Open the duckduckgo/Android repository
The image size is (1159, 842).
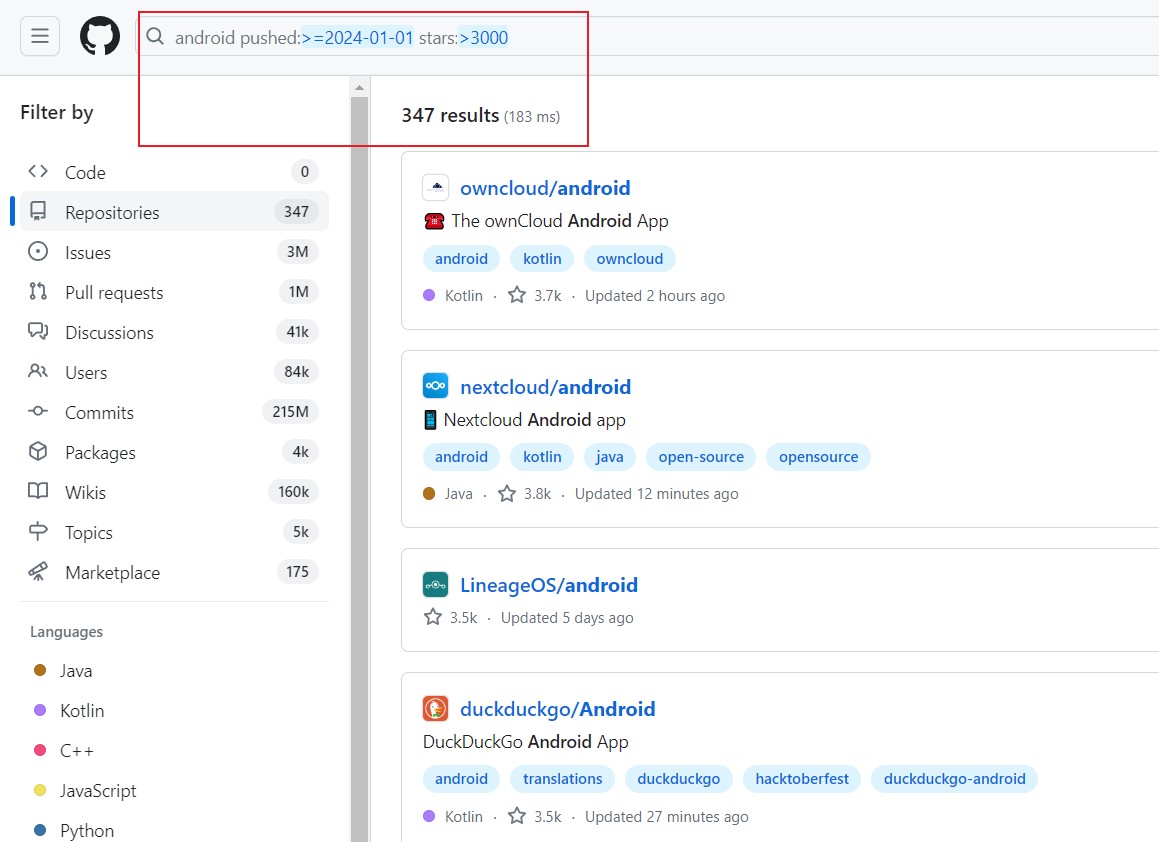[557, 709]
